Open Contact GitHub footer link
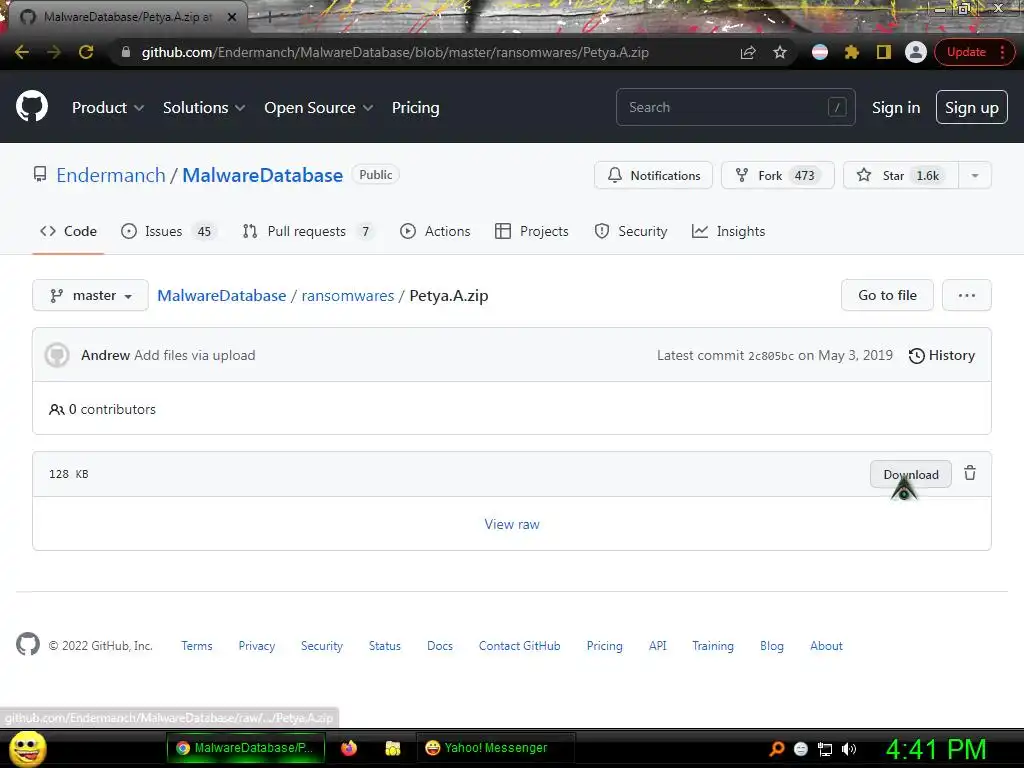 (x=519, y=646)
